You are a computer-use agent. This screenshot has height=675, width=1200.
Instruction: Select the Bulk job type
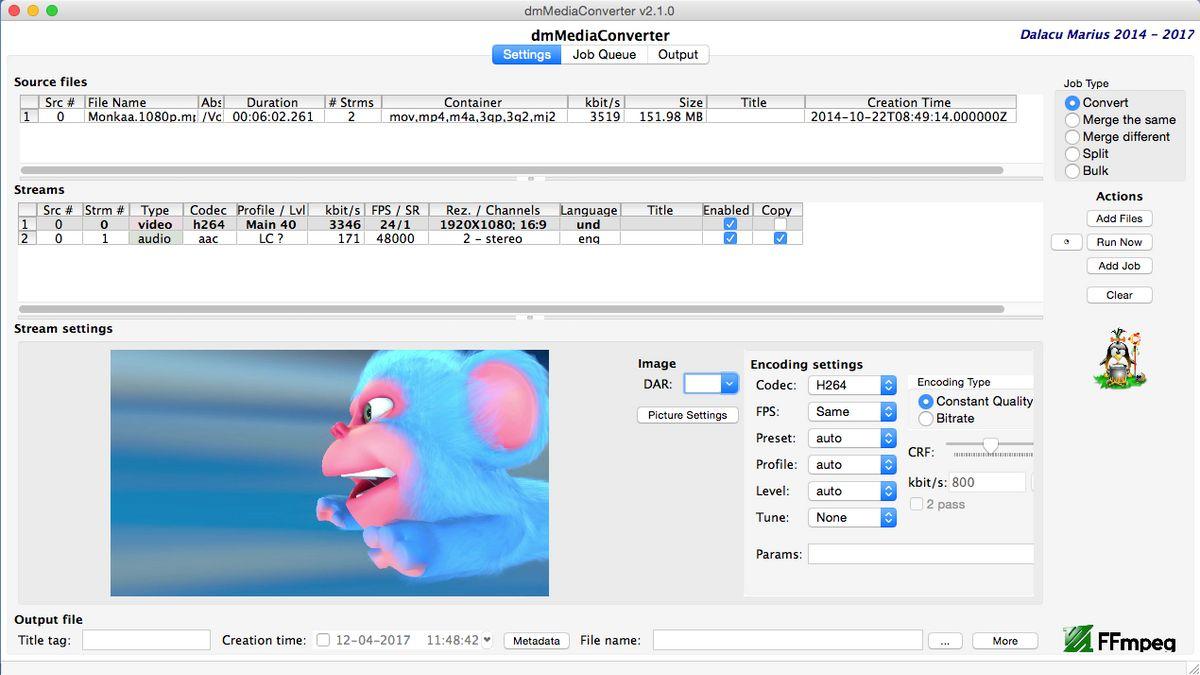(1072, 171)
